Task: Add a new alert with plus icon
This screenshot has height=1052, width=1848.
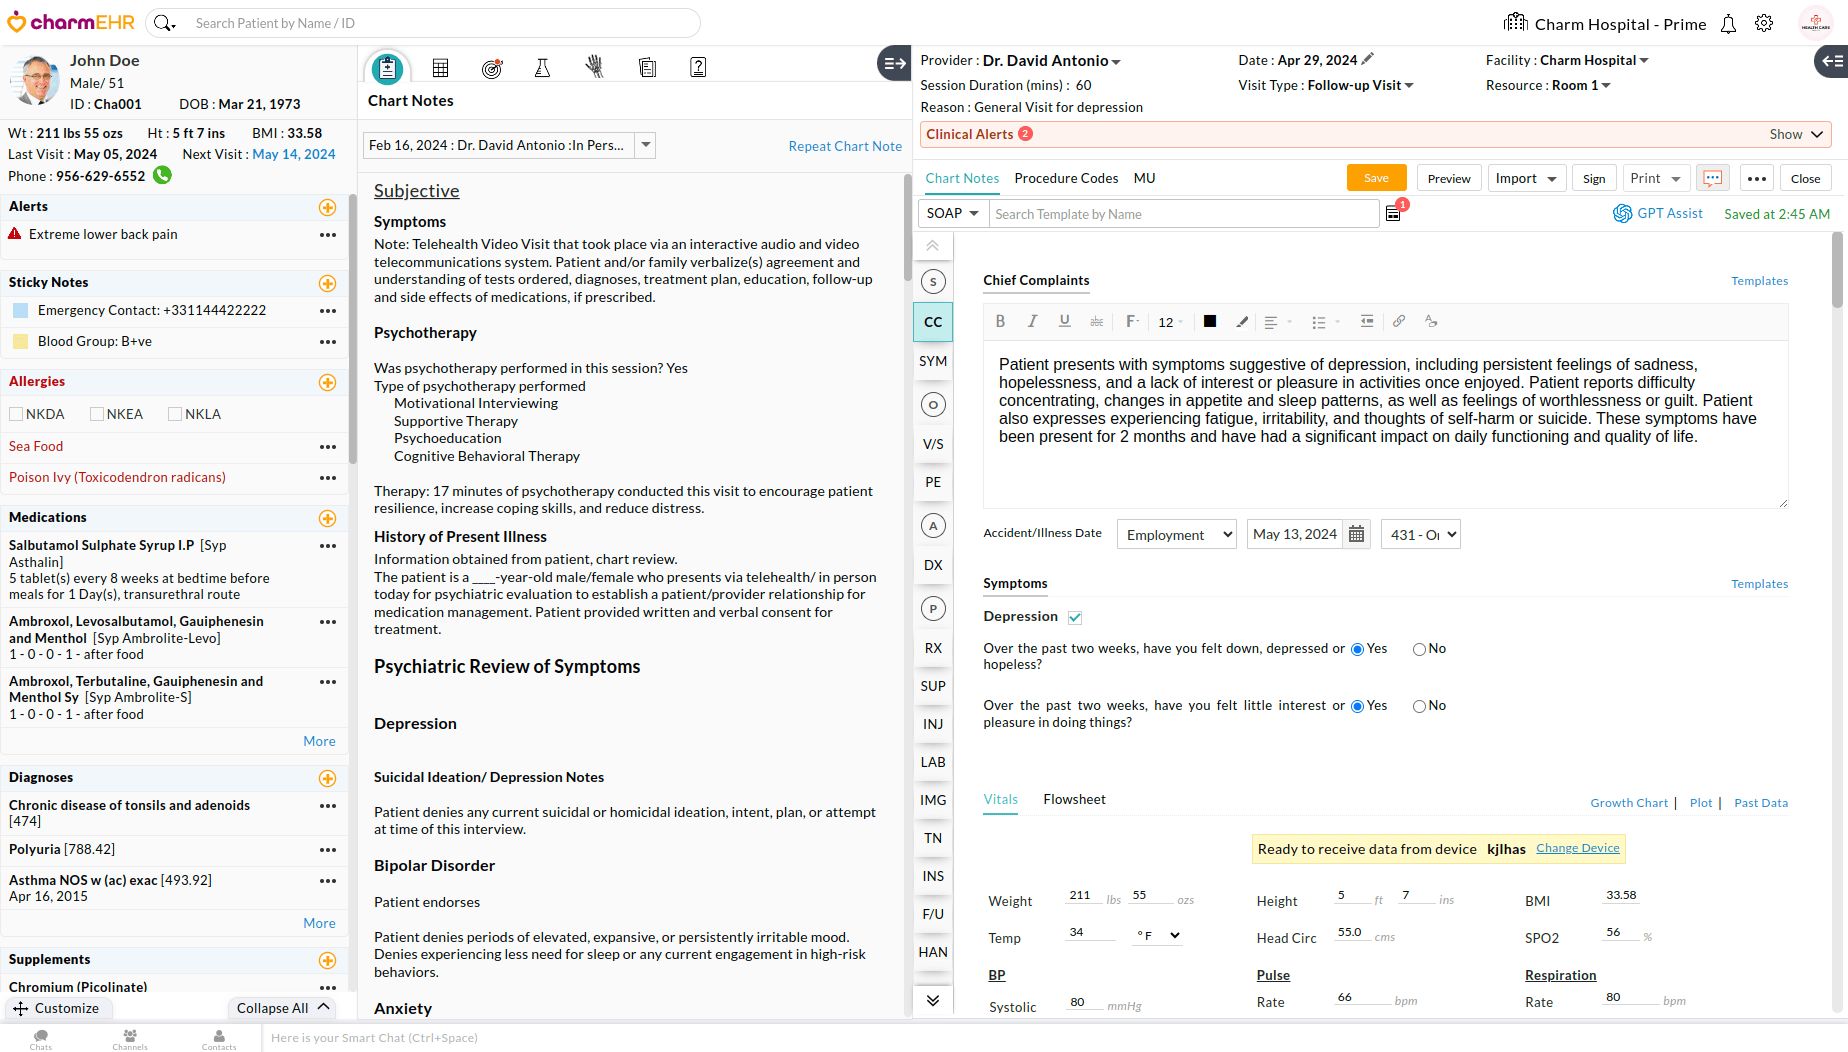Action: (x=327, y=207)
